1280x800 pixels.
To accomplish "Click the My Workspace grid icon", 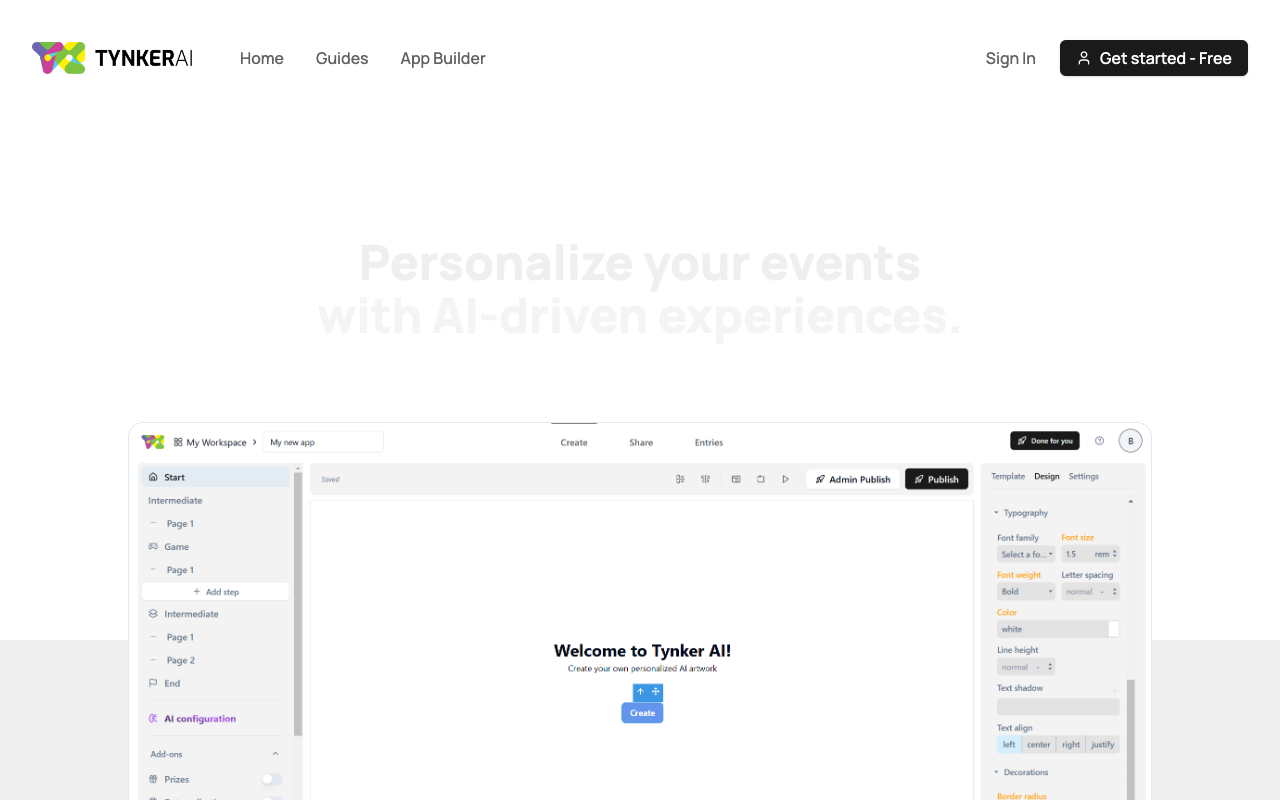I will click(x=178, y=442).
